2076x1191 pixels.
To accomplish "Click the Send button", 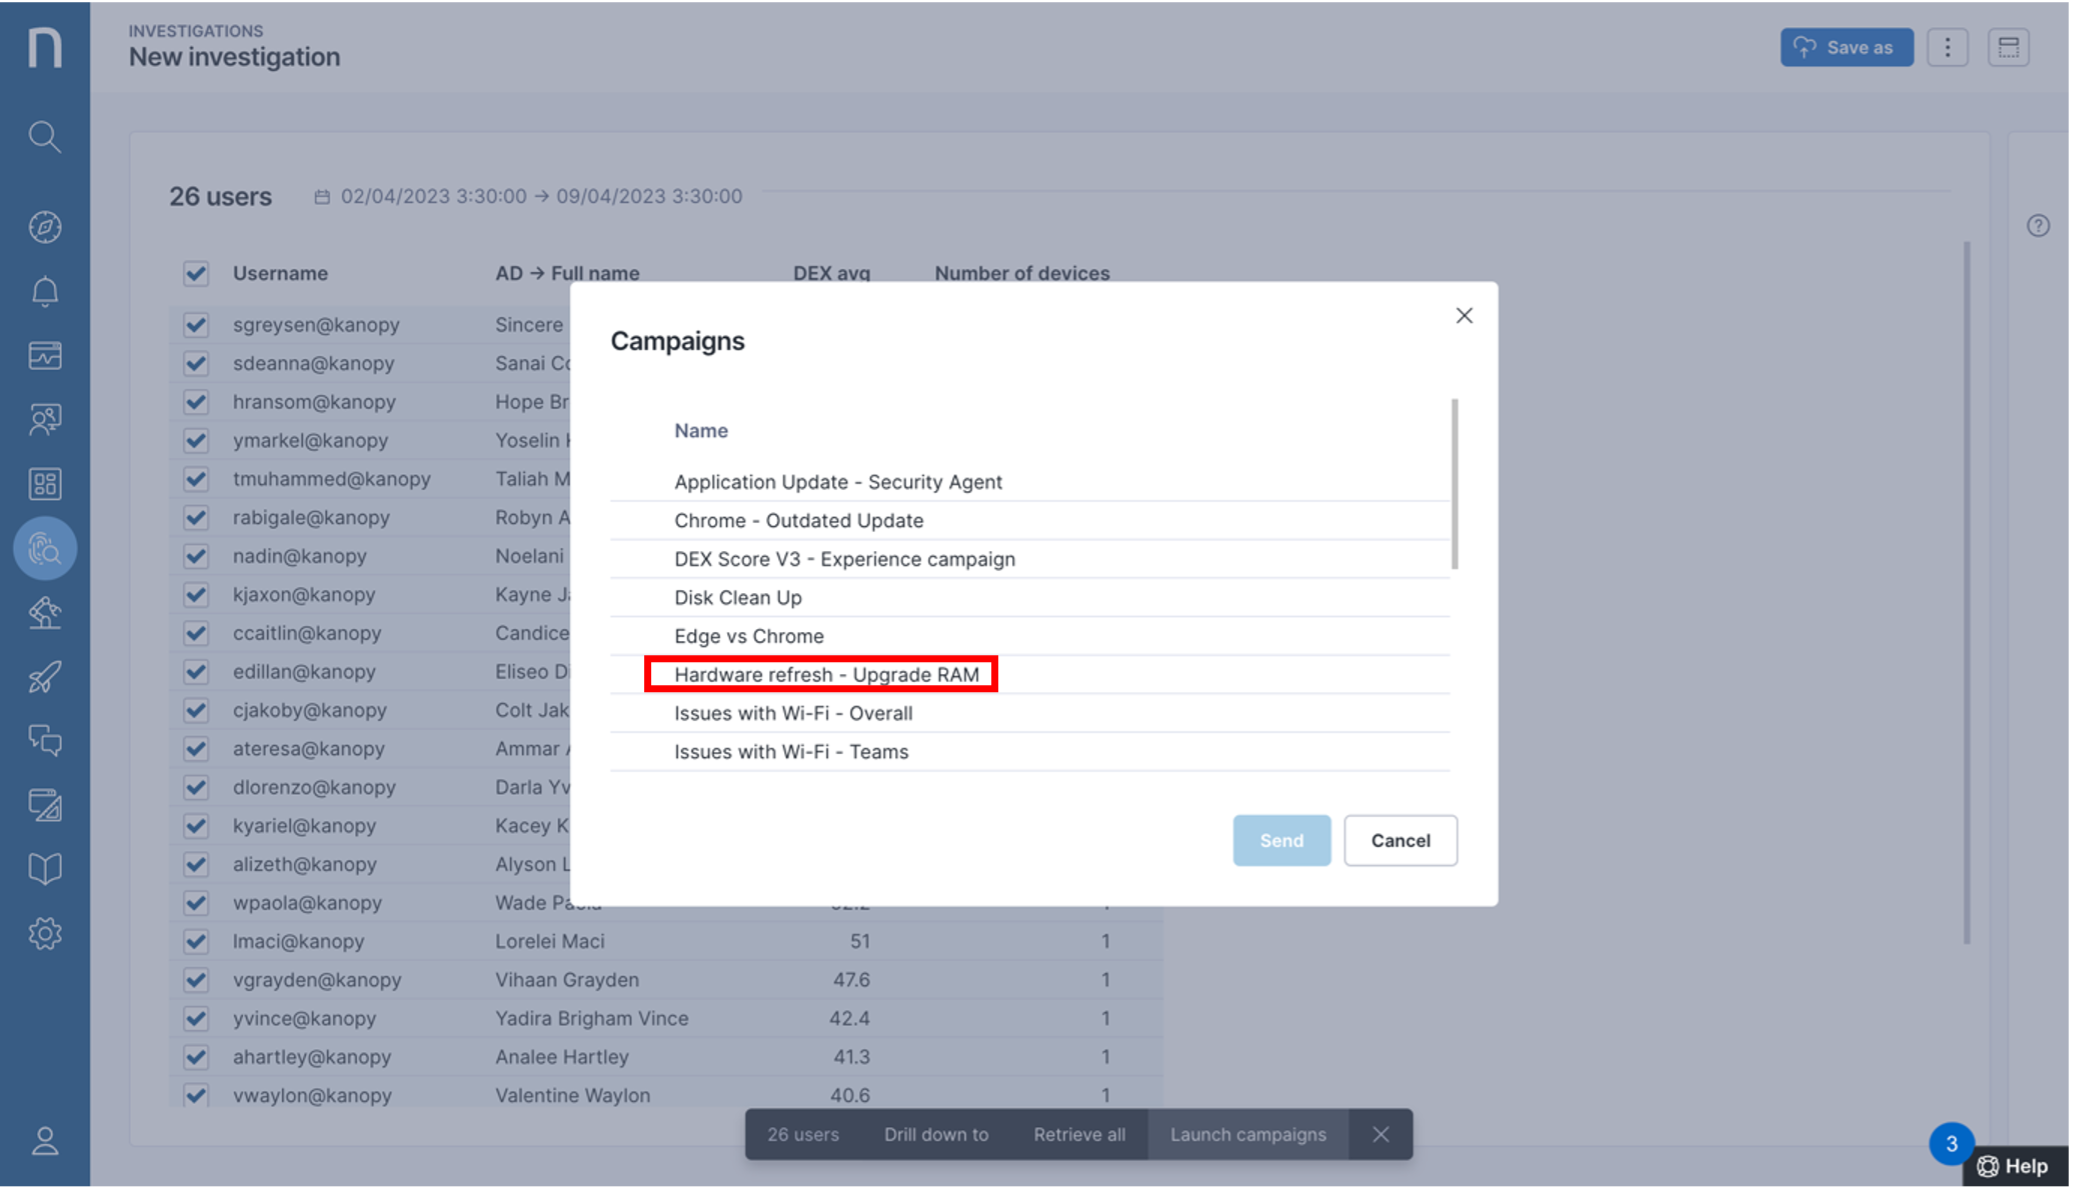I will click(1281, 840).
